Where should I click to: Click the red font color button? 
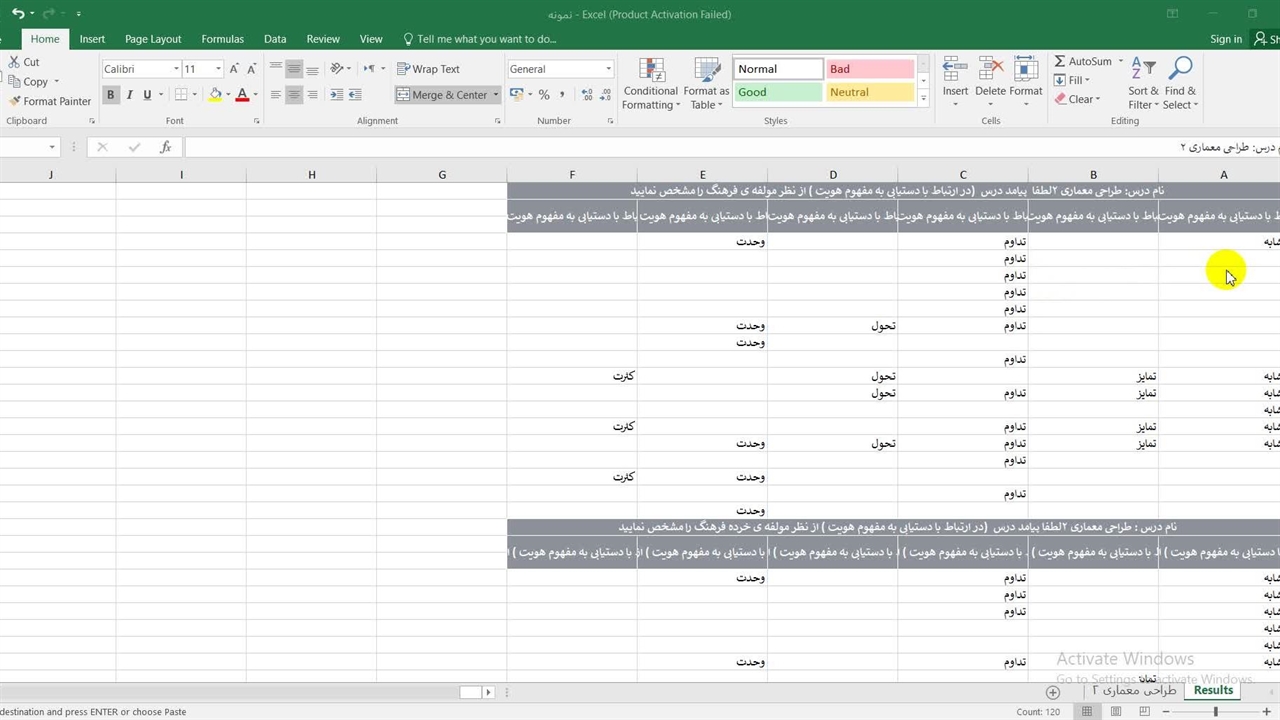[242, 95]
